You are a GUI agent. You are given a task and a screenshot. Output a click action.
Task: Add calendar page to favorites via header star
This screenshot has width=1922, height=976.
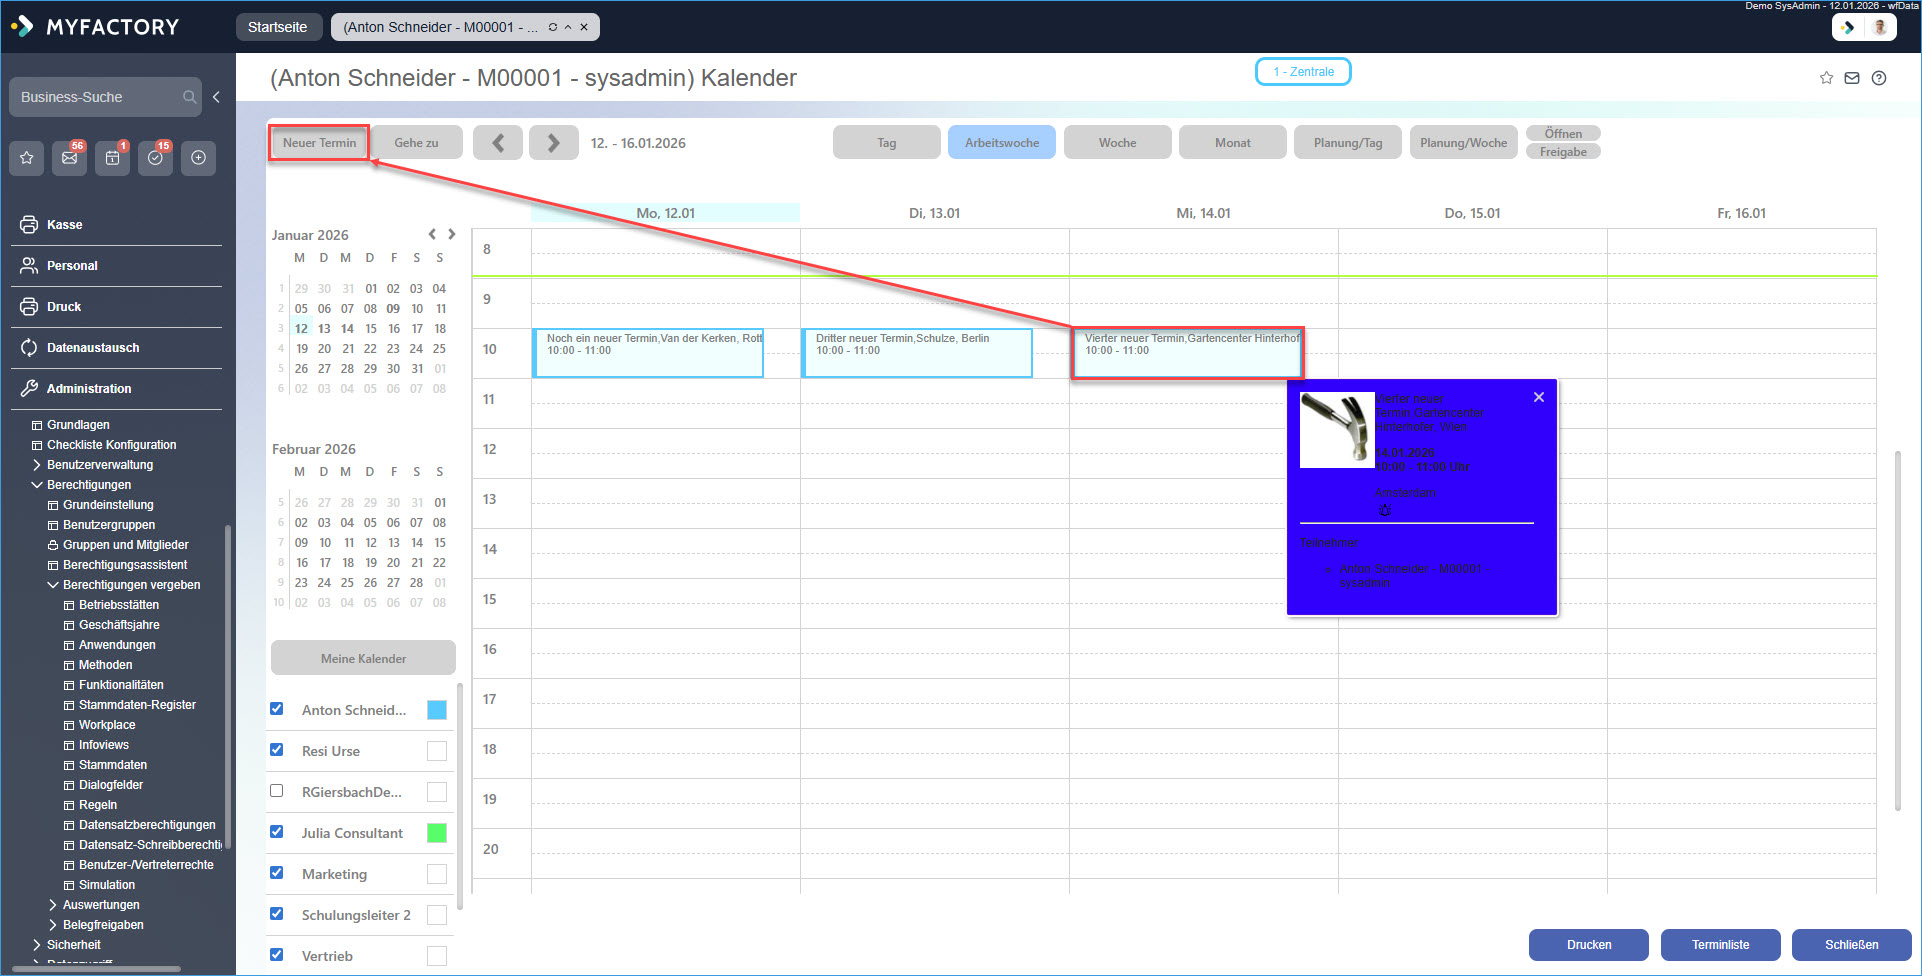coord(1826,78)
